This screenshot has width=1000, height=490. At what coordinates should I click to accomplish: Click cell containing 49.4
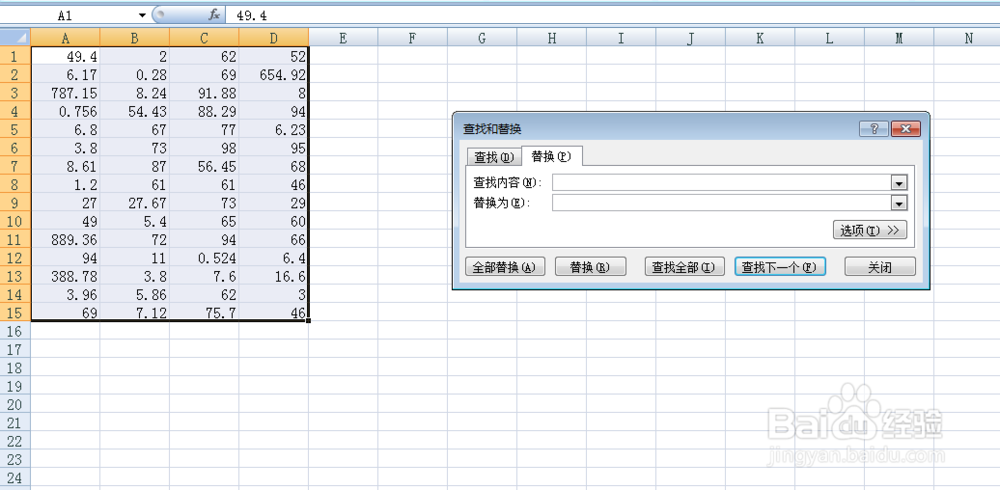pyautogui.click(x=66, y=56)
